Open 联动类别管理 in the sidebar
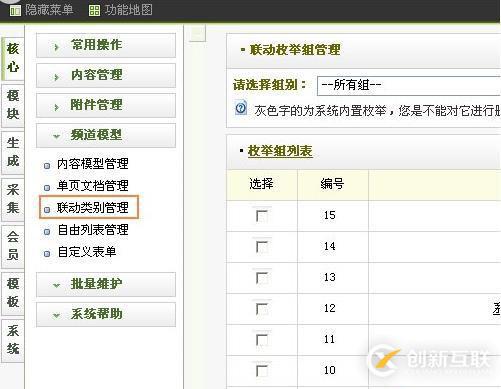 click(93, 208)
